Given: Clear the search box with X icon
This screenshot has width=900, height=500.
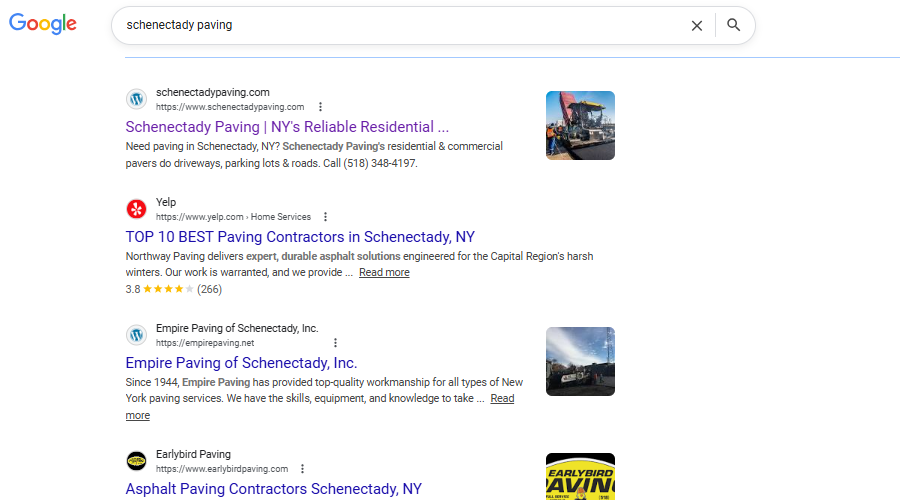Looking at the screenshot, I should [x=697, y=26].
